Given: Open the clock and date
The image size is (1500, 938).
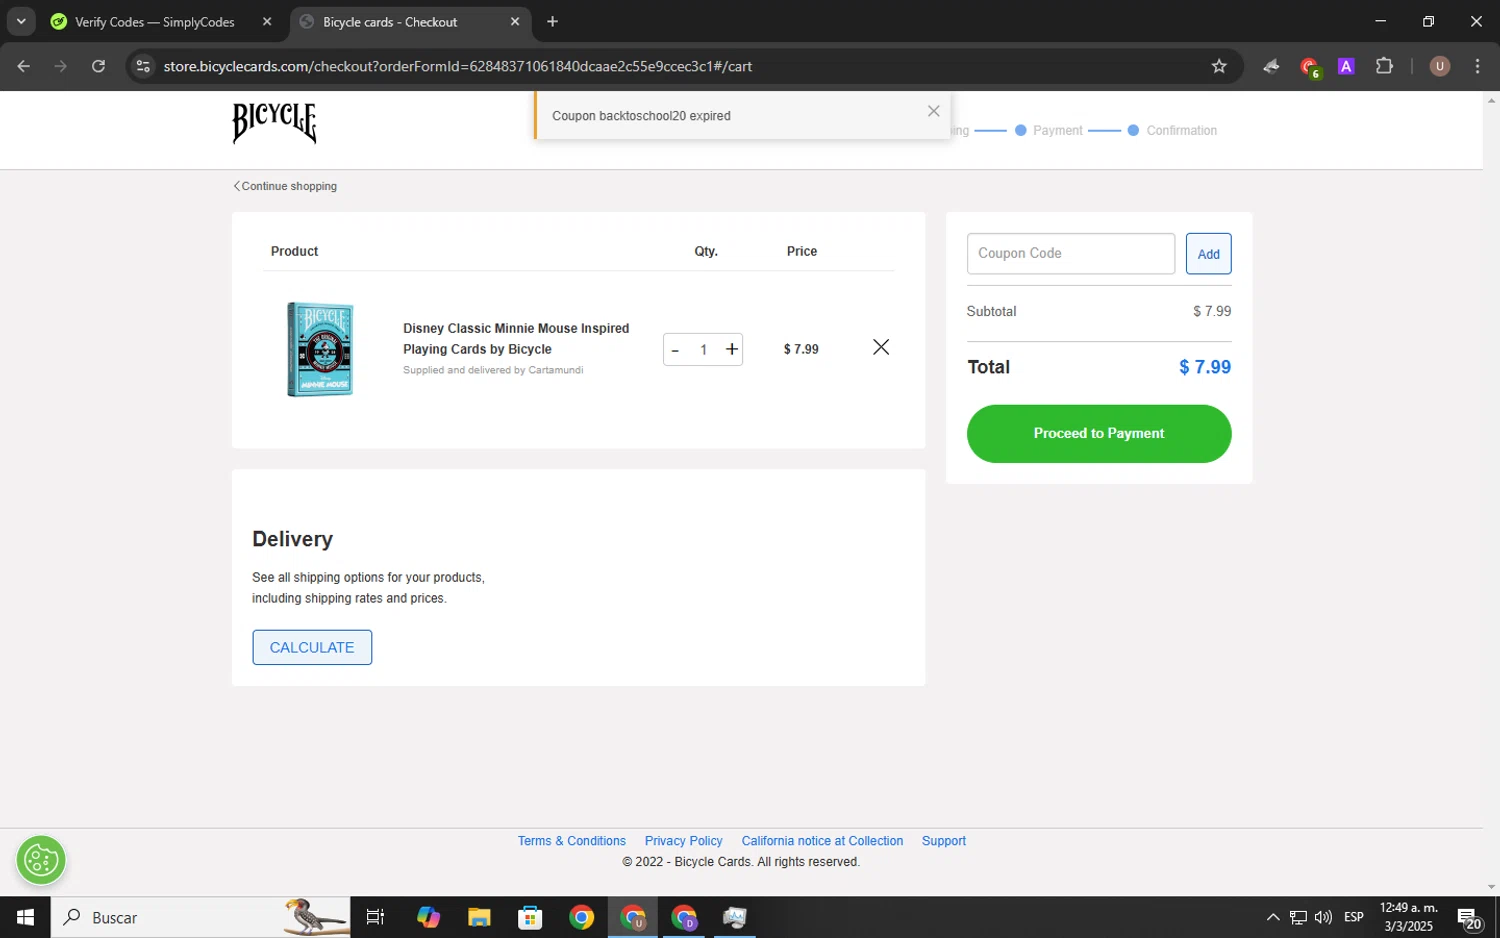Looking at the screenshot, I should (x=1408, y=917).
